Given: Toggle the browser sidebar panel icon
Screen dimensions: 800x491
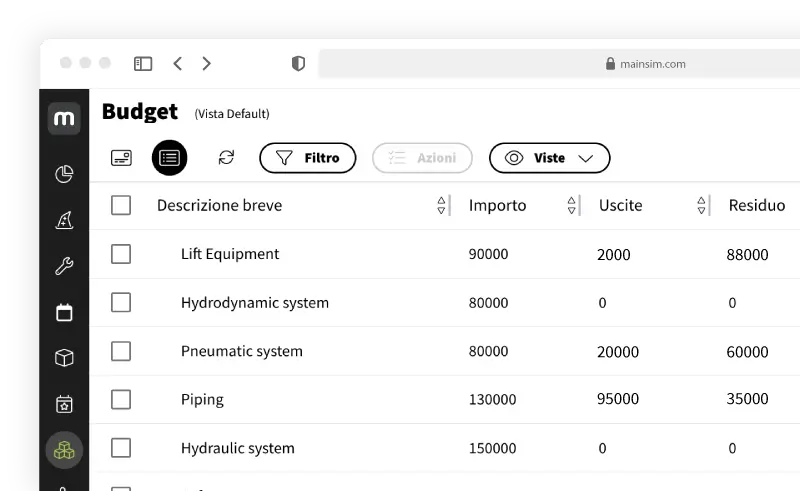Looking at the screenshot, I should coord(143,63).
